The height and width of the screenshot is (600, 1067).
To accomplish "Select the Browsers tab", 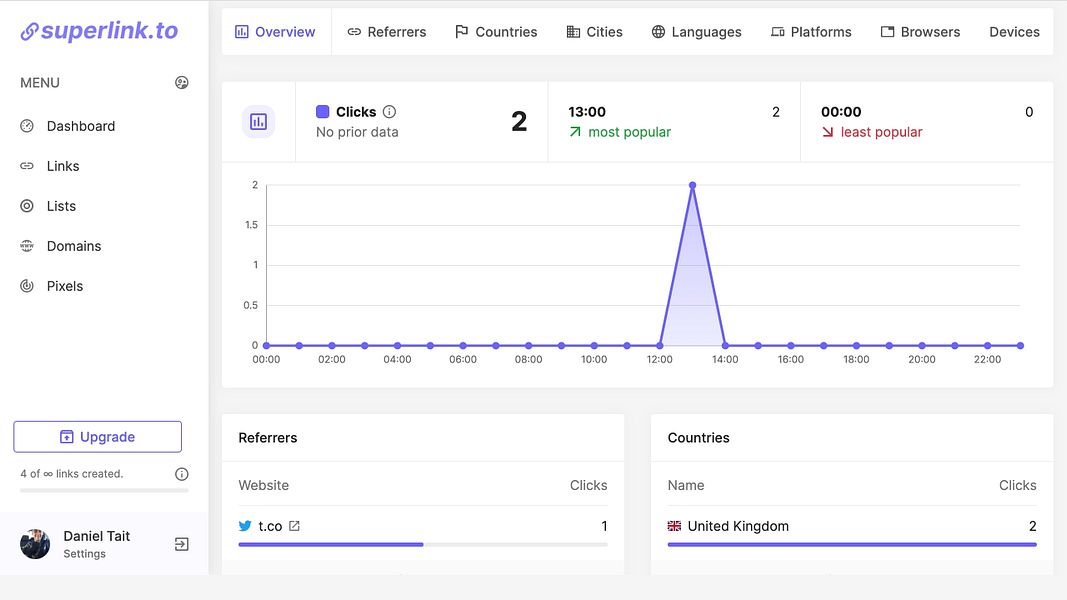I will pyautogui.click(x=920, y=32).
